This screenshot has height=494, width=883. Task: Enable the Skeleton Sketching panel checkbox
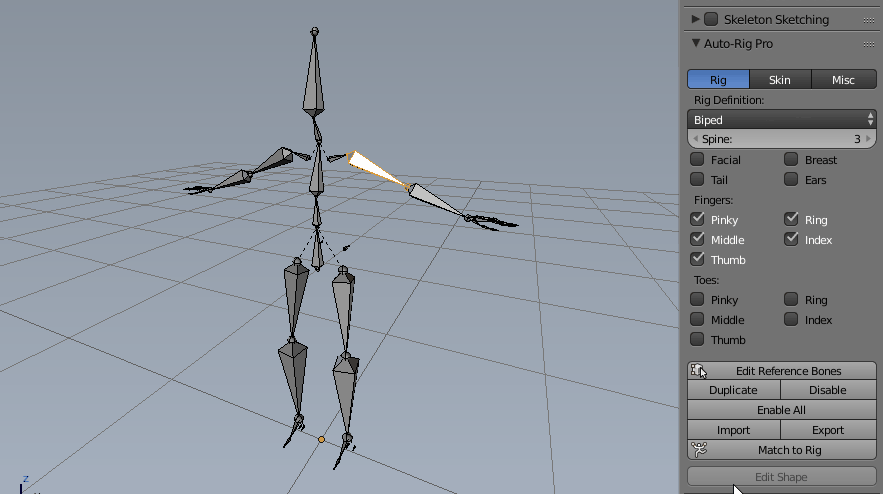pyautogui.click(x=711, y=19)
